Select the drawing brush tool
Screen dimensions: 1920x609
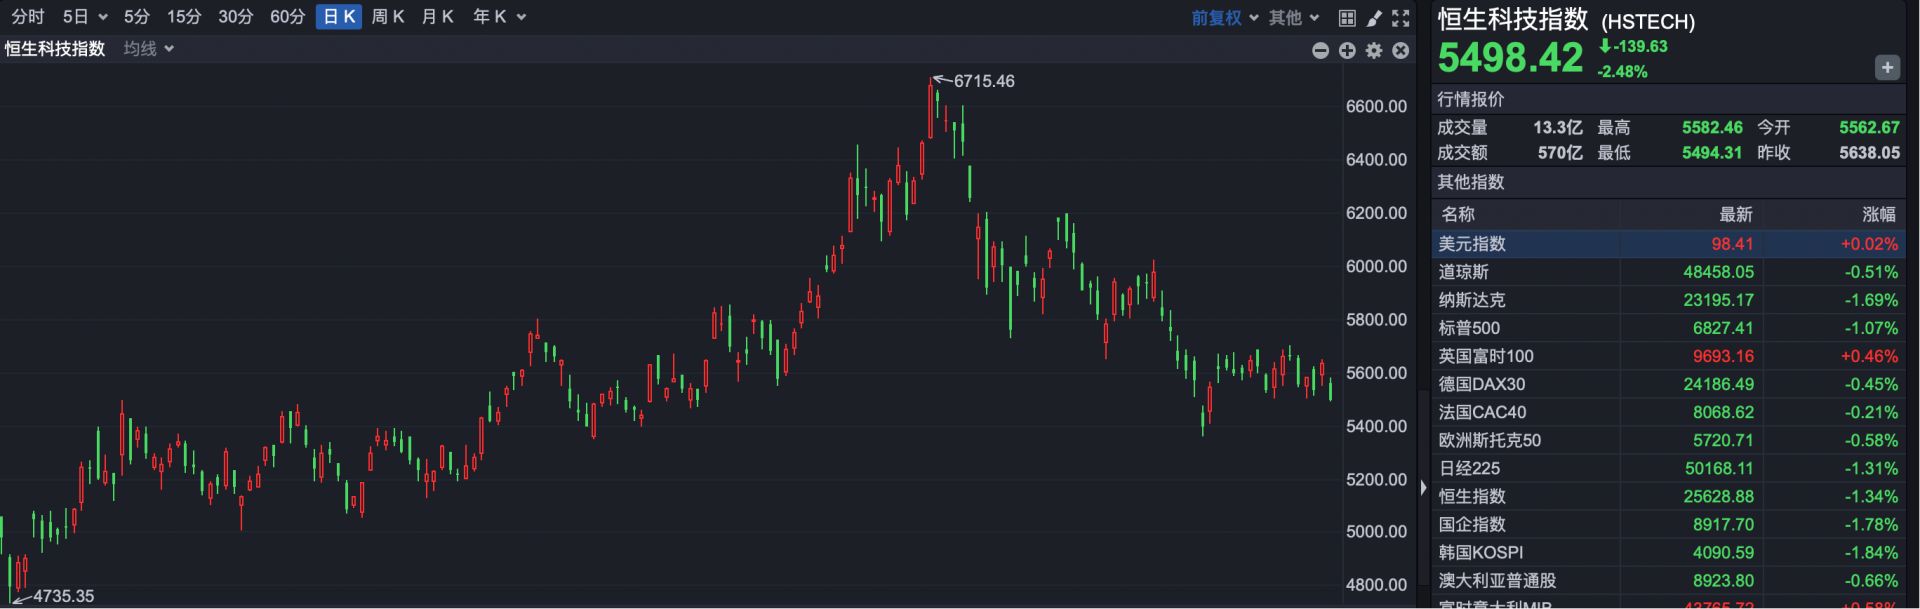point(1374,18)
